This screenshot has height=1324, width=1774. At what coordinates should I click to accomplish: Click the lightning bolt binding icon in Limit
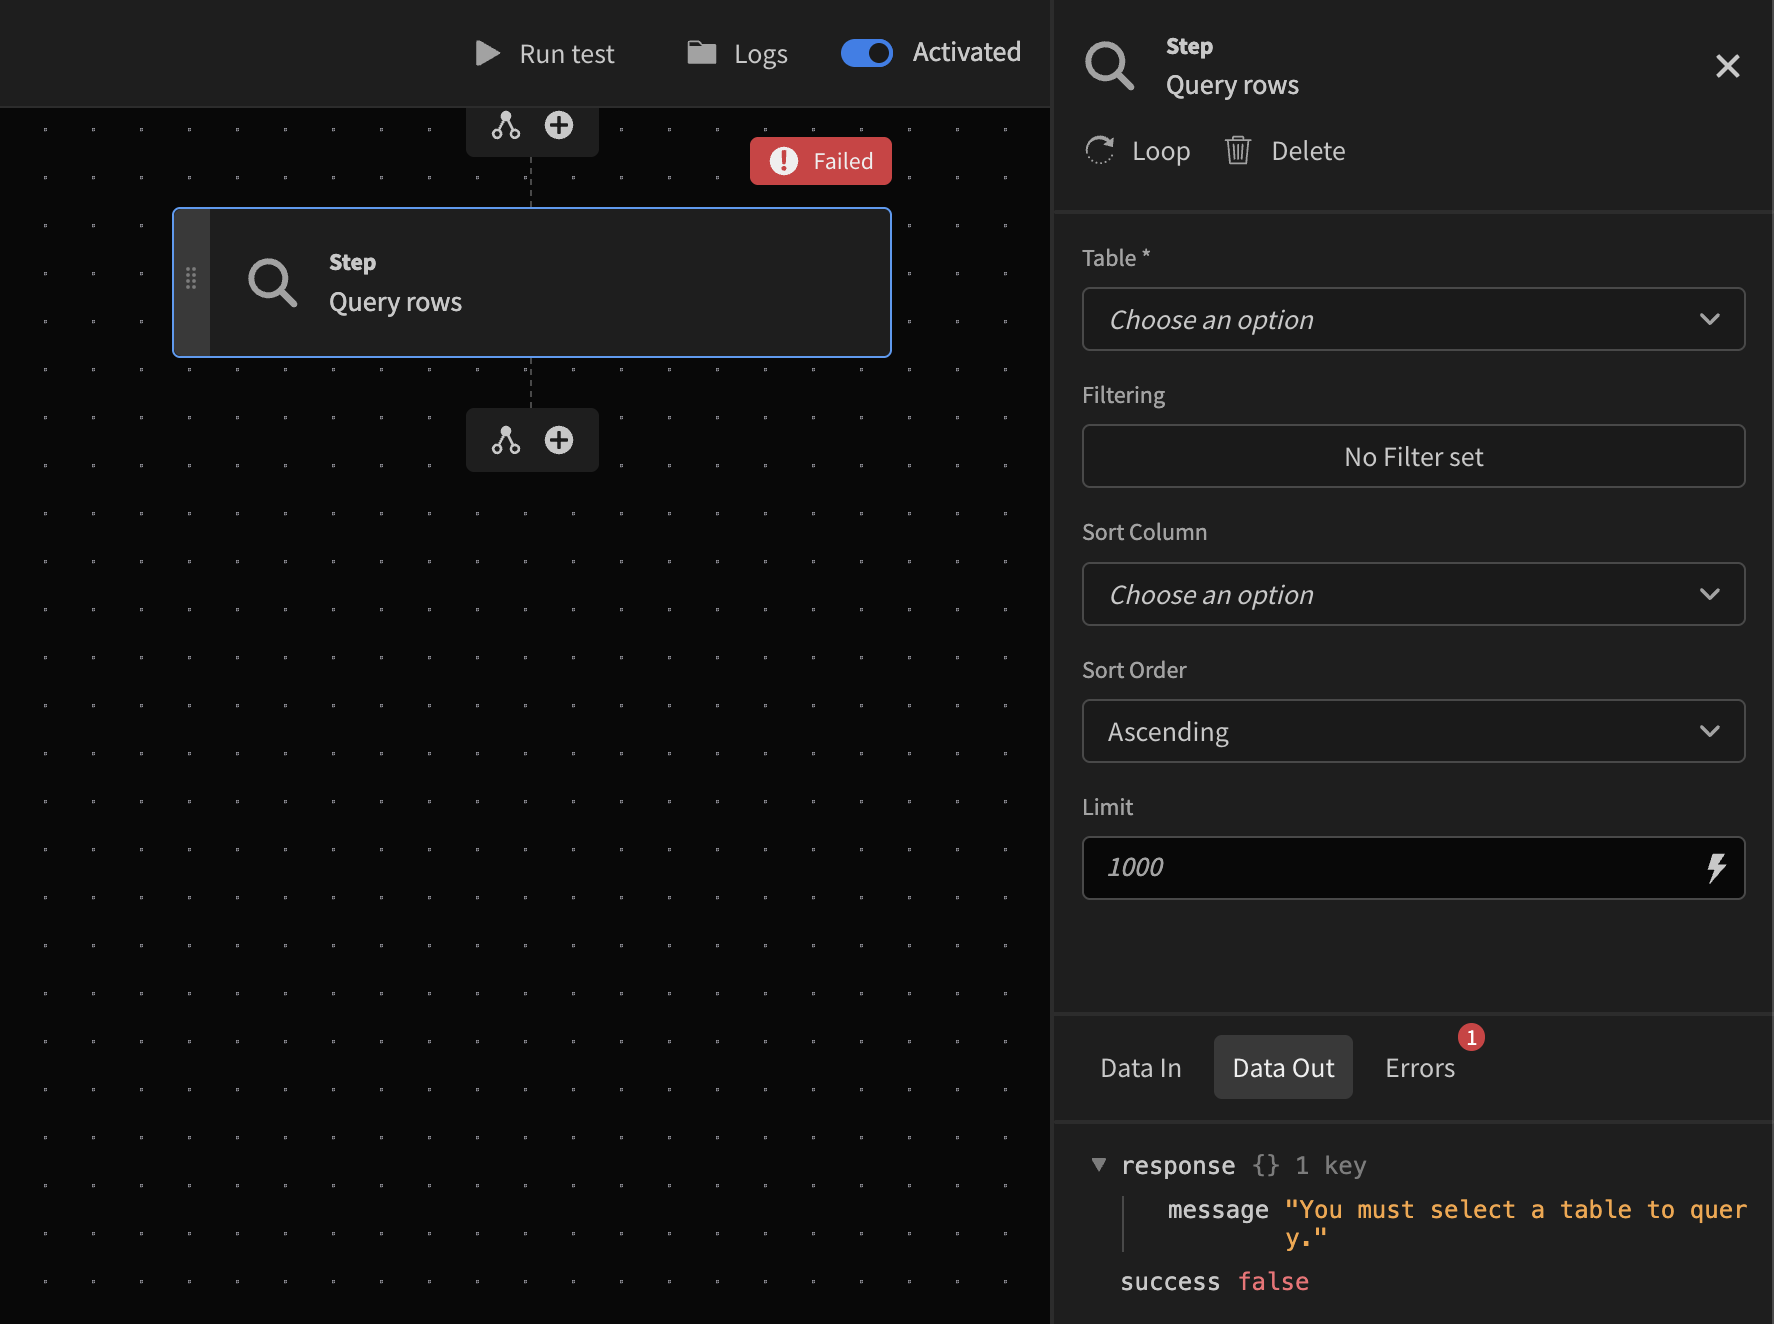(1717, 868)
